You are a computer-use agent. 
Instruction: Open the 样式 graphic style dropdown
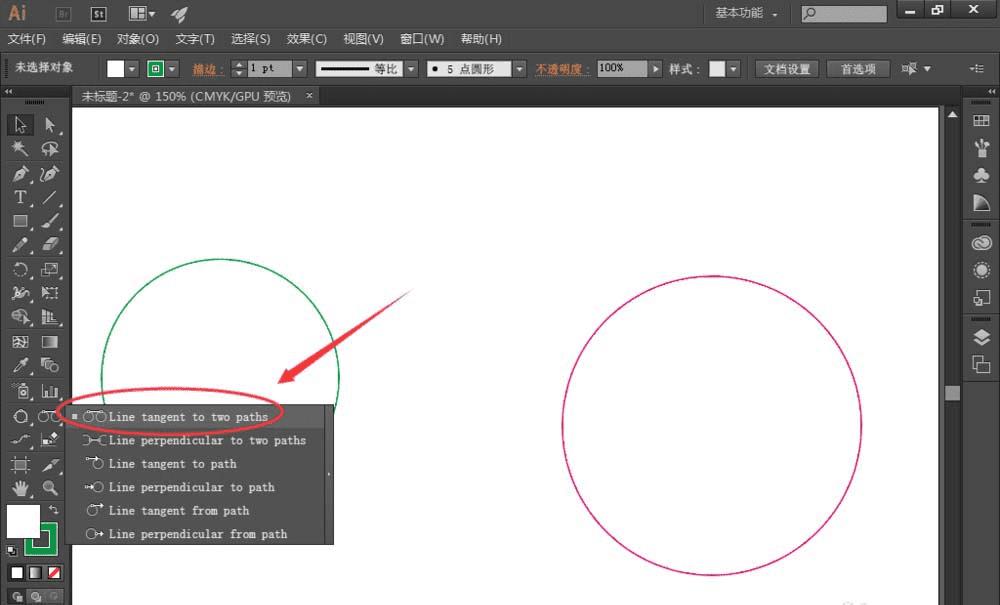click(733, 69)
